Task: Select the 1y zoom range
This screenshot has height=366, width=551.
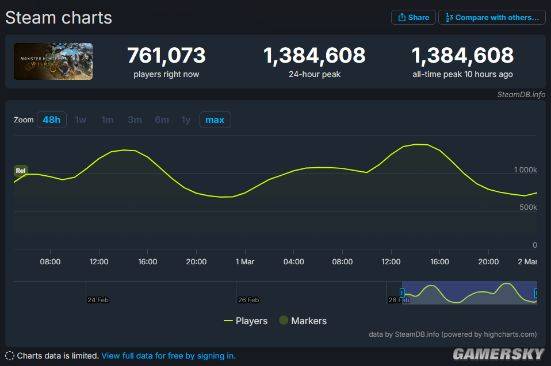Action: (x=186, y=120)
